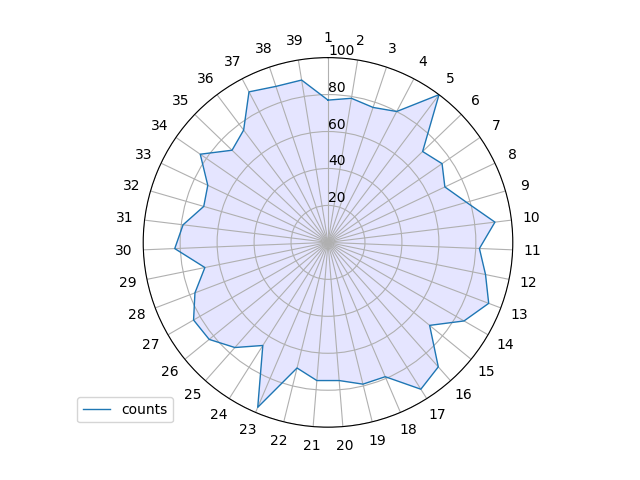The image size is (640, 480).
Task: Click angular axis label 14
Action: [x=505, y=344]
